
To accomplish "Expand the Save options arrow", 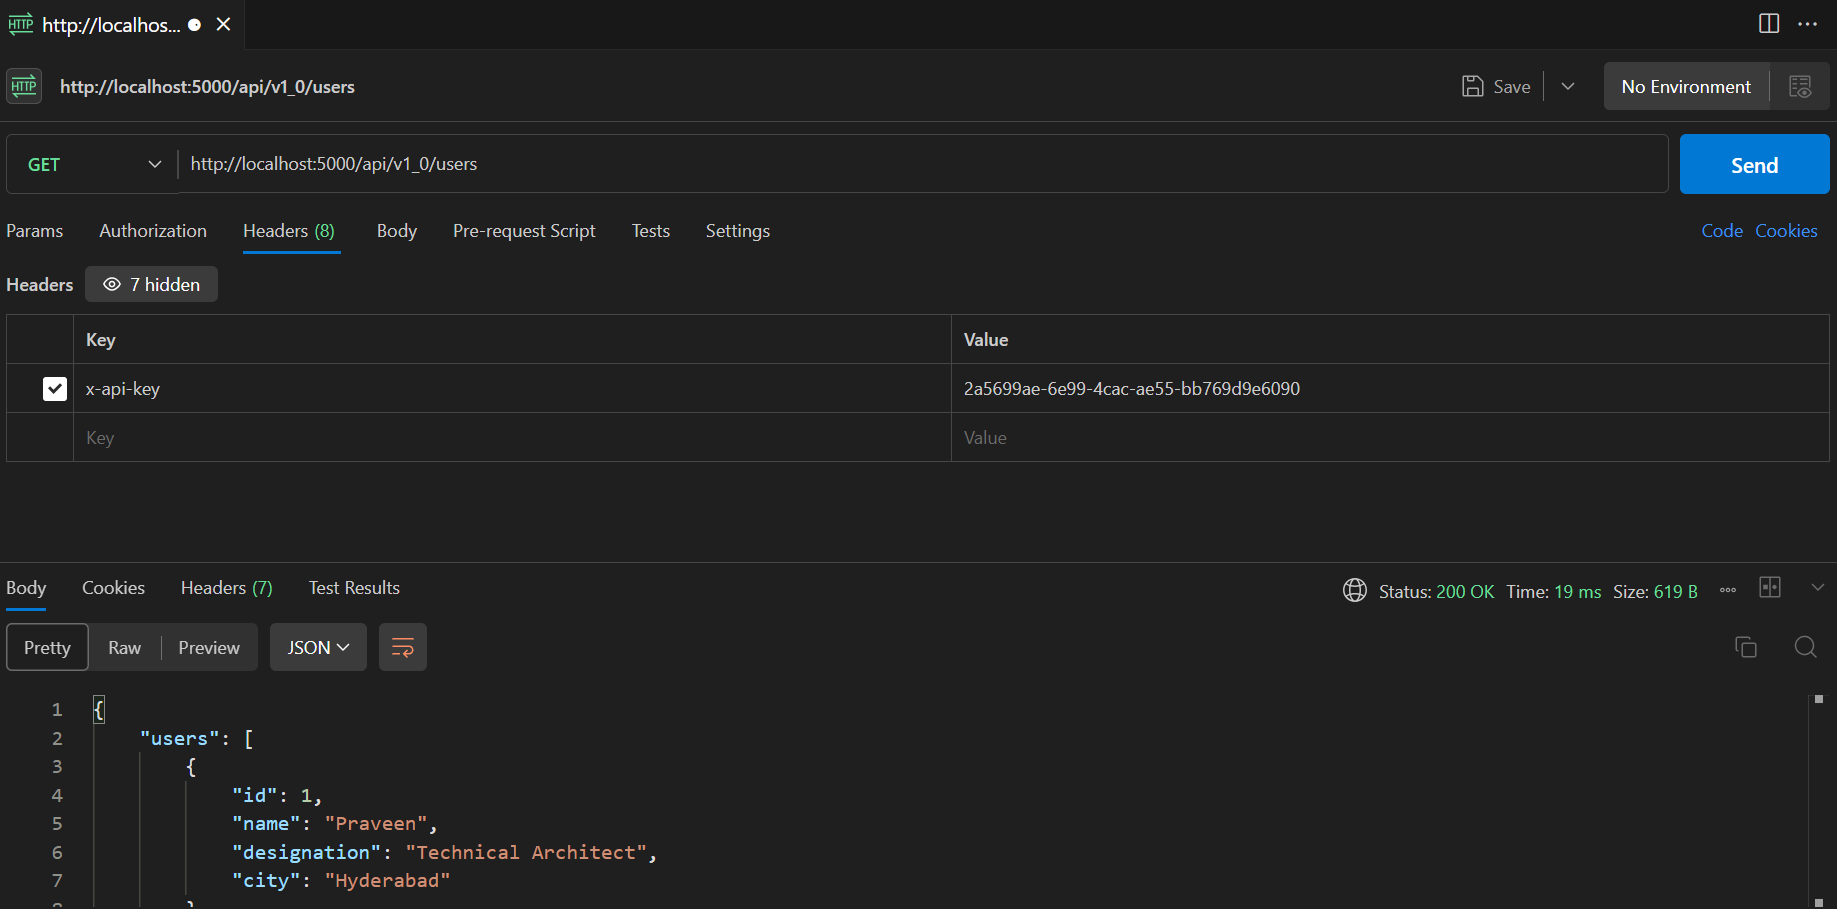I will point(1568,87).
